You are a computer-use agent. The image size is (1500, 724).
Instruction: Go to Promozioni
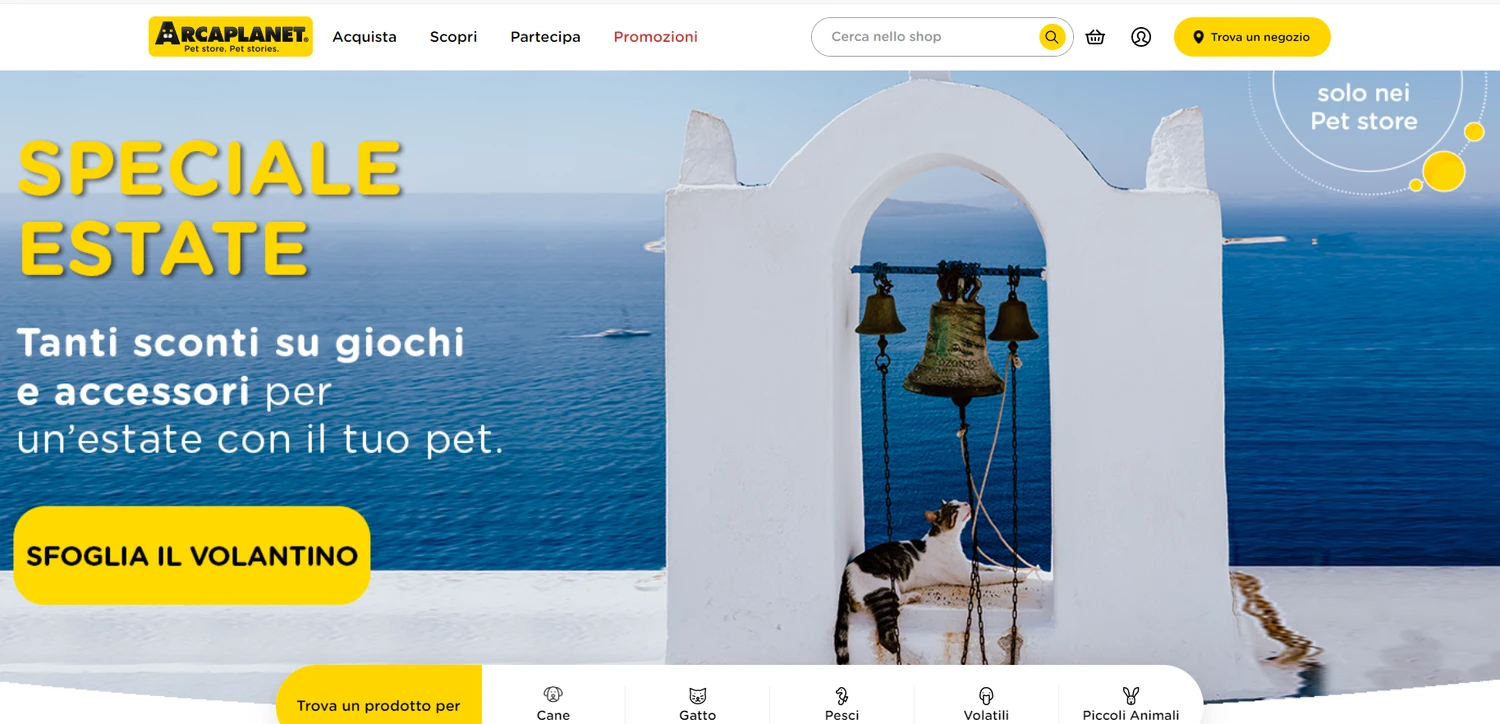coord(655,37)
